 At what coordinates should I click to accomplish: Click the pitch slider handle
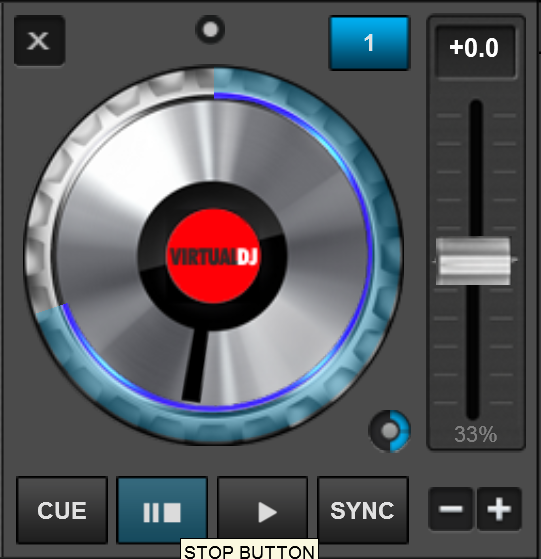[473, 261]
